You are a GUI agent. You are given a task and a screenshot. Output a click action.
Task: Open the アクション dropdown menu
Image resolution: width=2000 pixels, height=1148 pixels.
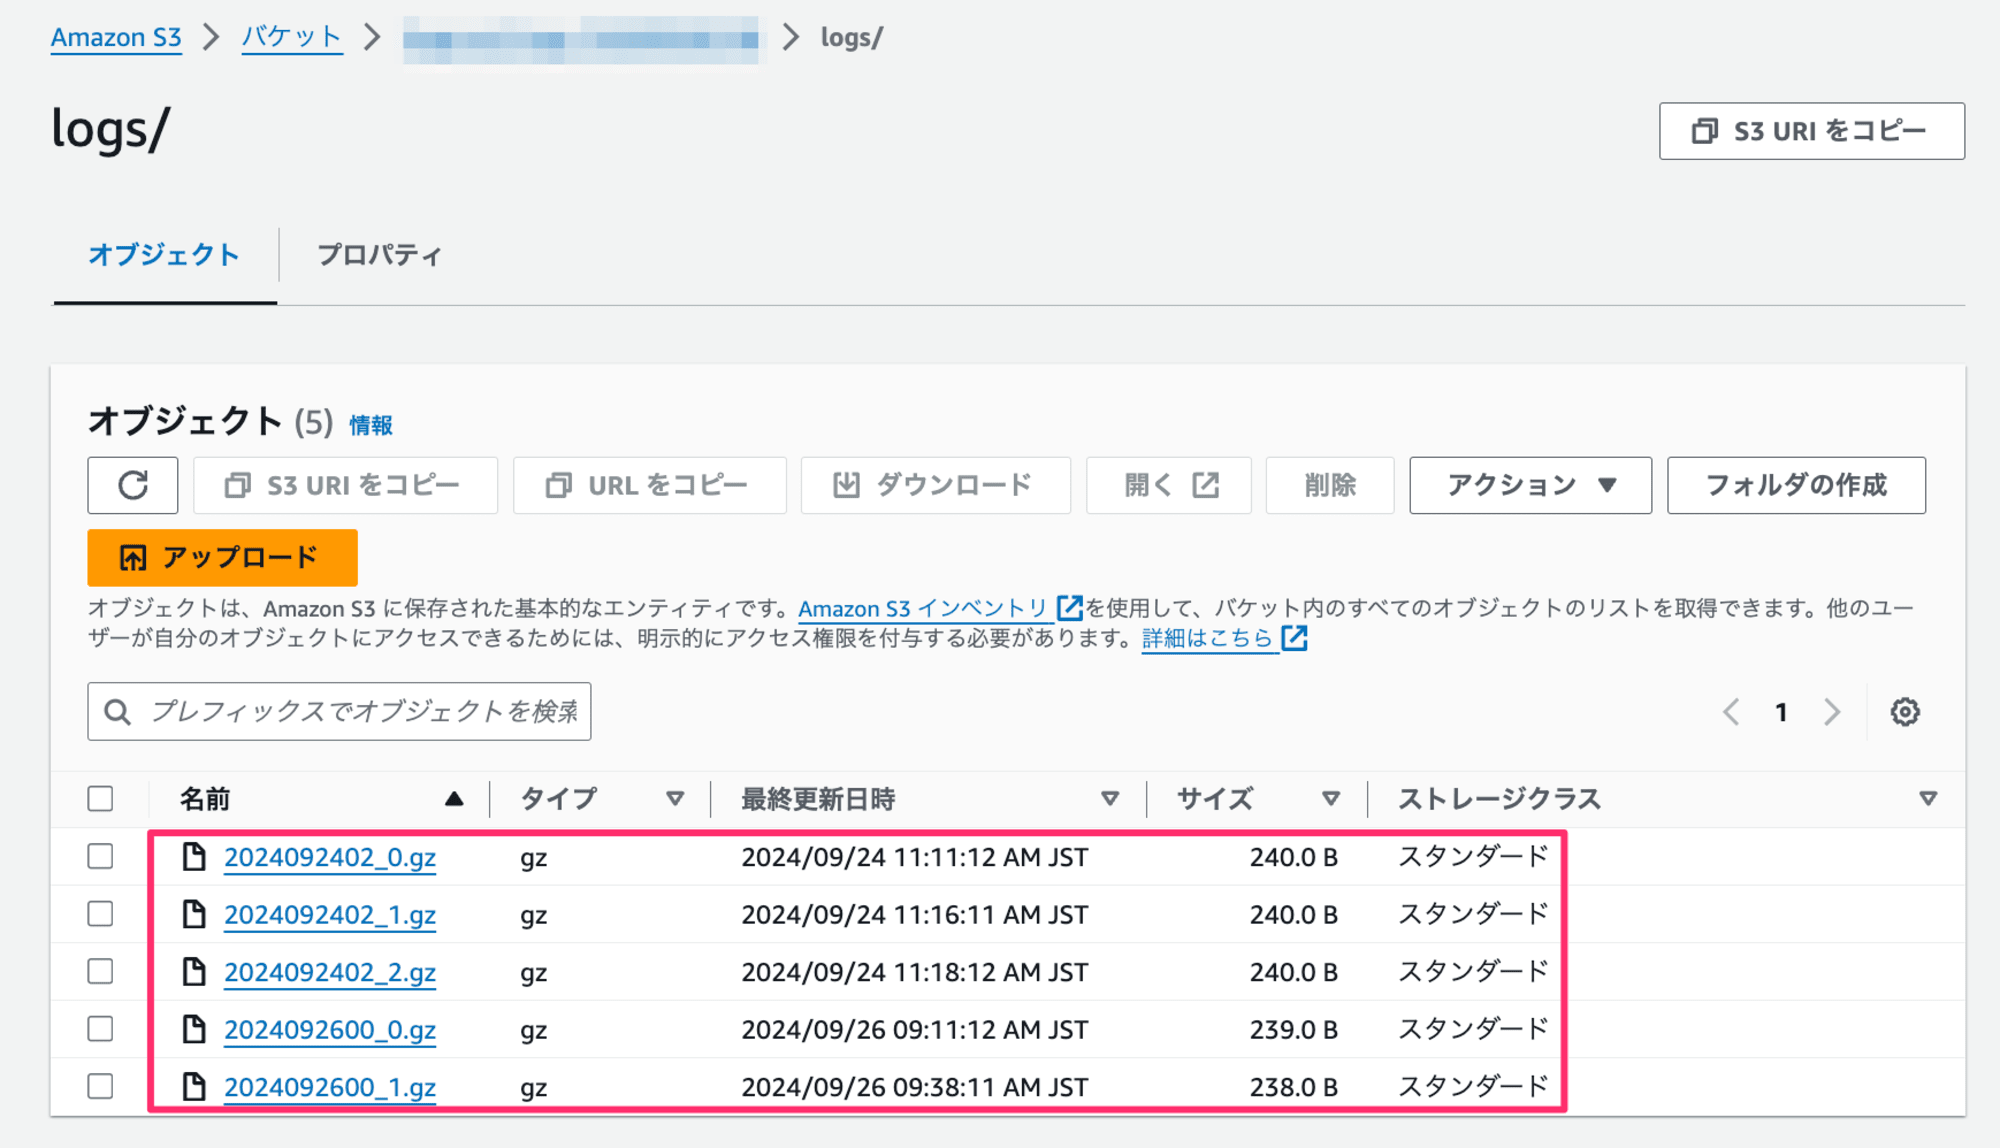1530,485
